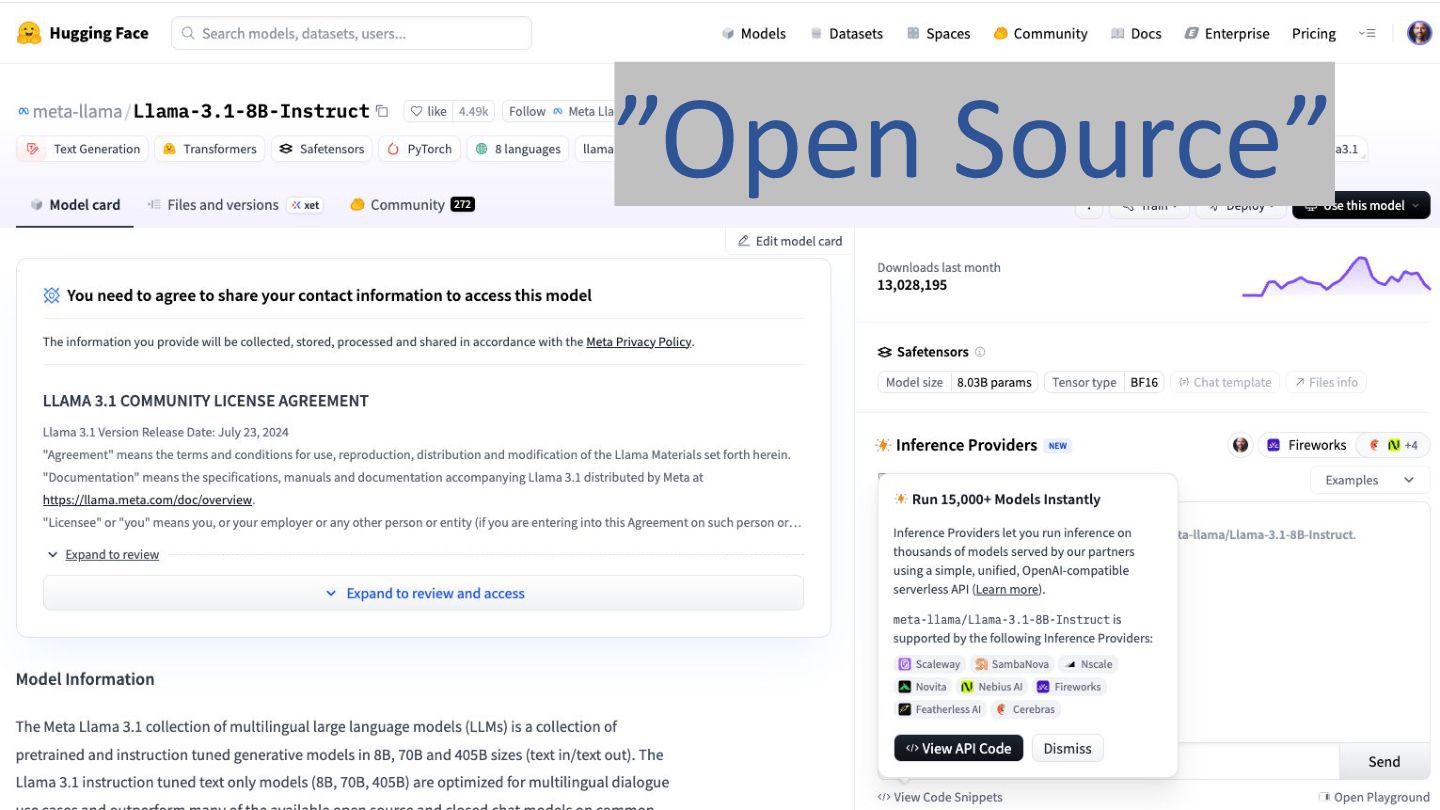Open the Chat template button
The image size is (1440, 810).
pos(1225,382)
